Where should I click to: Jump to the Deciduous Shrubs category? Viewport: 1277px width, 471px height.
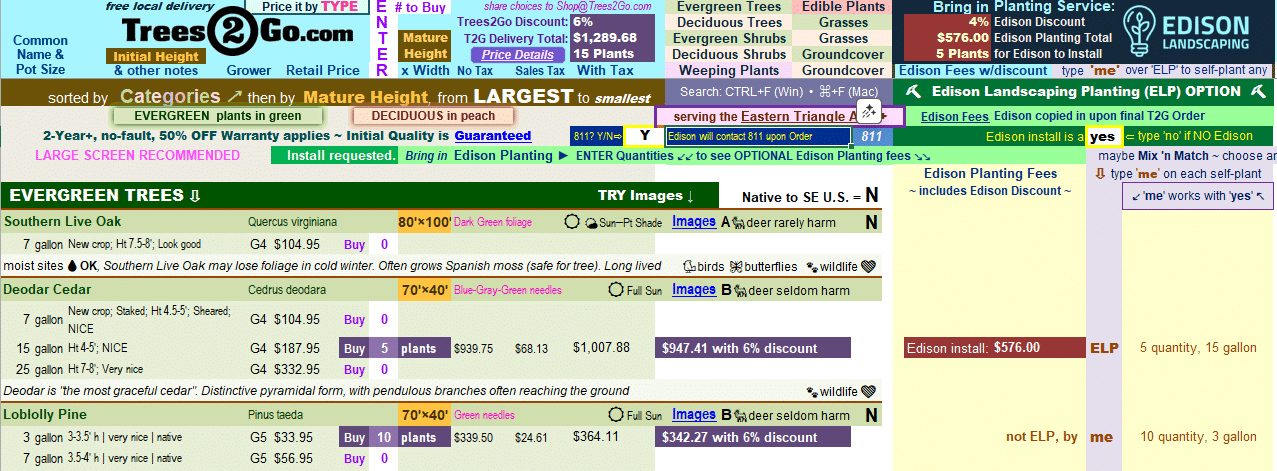point(728,54)
